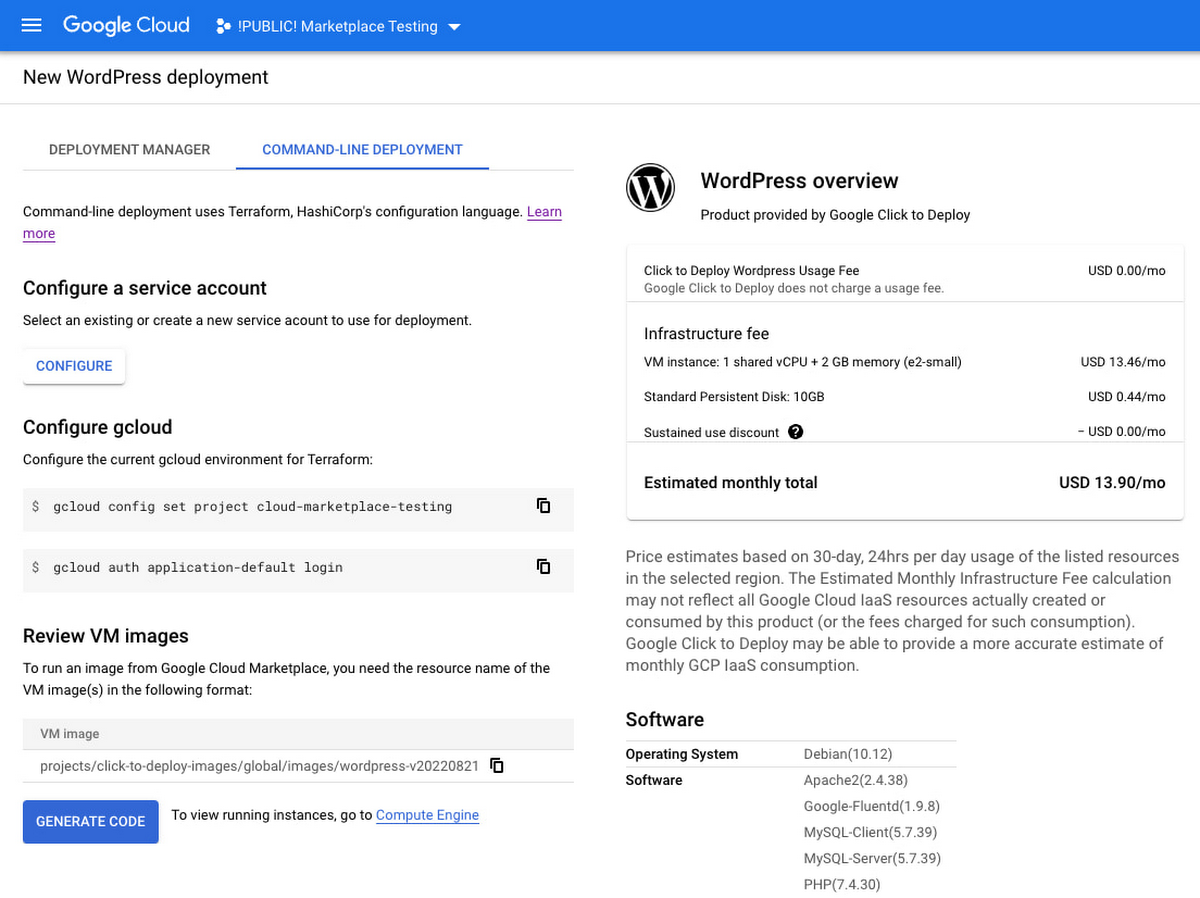
Task: Click the Configure gcloud heading
Action: pyautogui.click(x=98, y=427)
